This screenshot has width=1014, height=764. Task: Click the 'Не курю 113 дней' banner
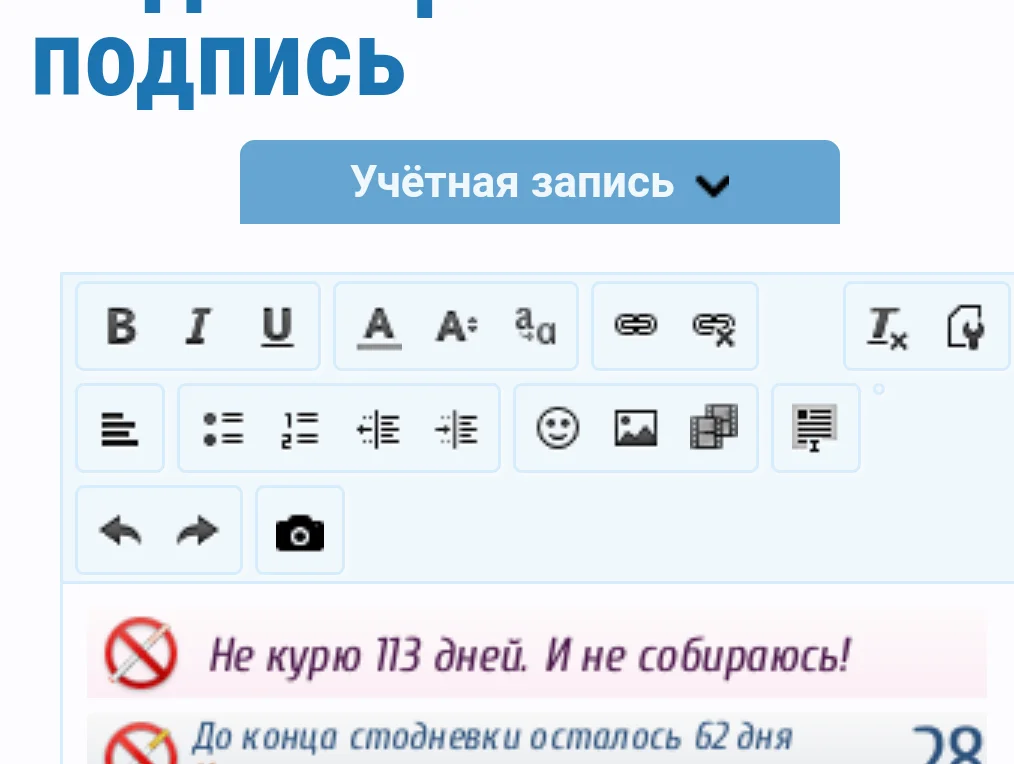(537, 655)
